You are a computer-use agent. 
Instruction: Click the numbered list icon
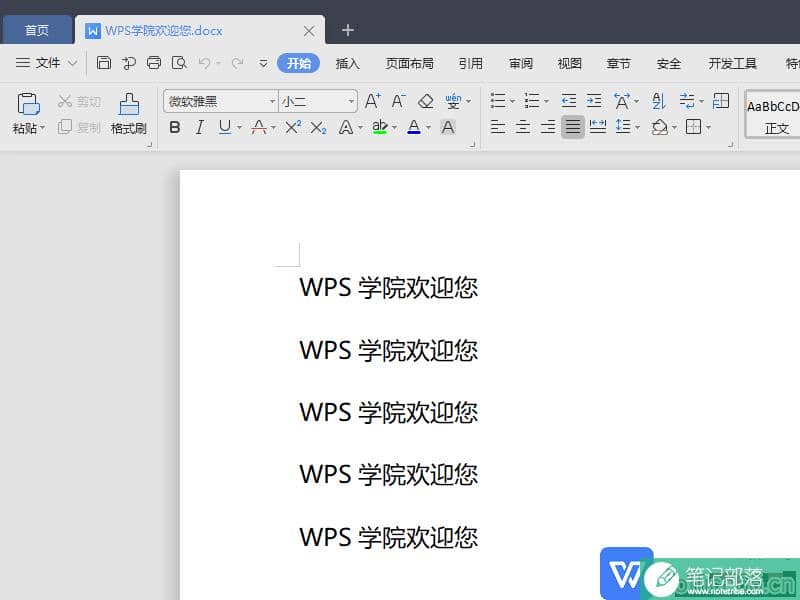click(x=532, y=101)
